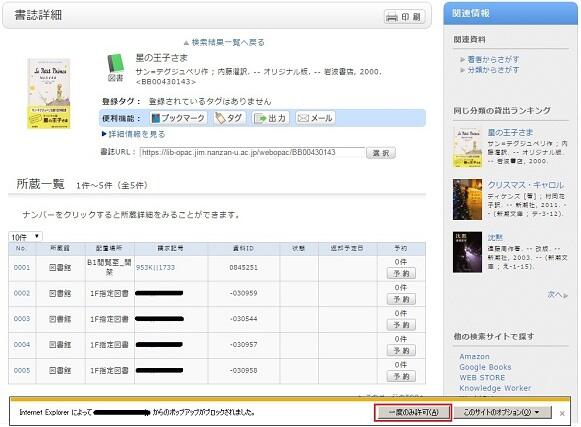Open クリスマス・キャロル in the ranking list
Screen dimensions: 581x427
525,185
